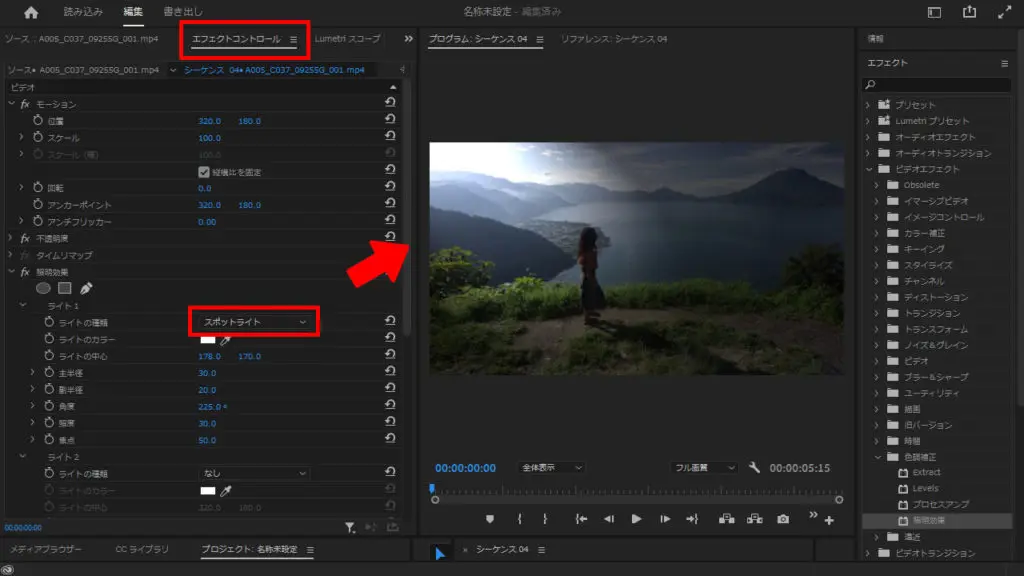Pick light color with the eyedropper for ライト1
The width and height of the screenshot is (1024, 576).
coord(225,340)
